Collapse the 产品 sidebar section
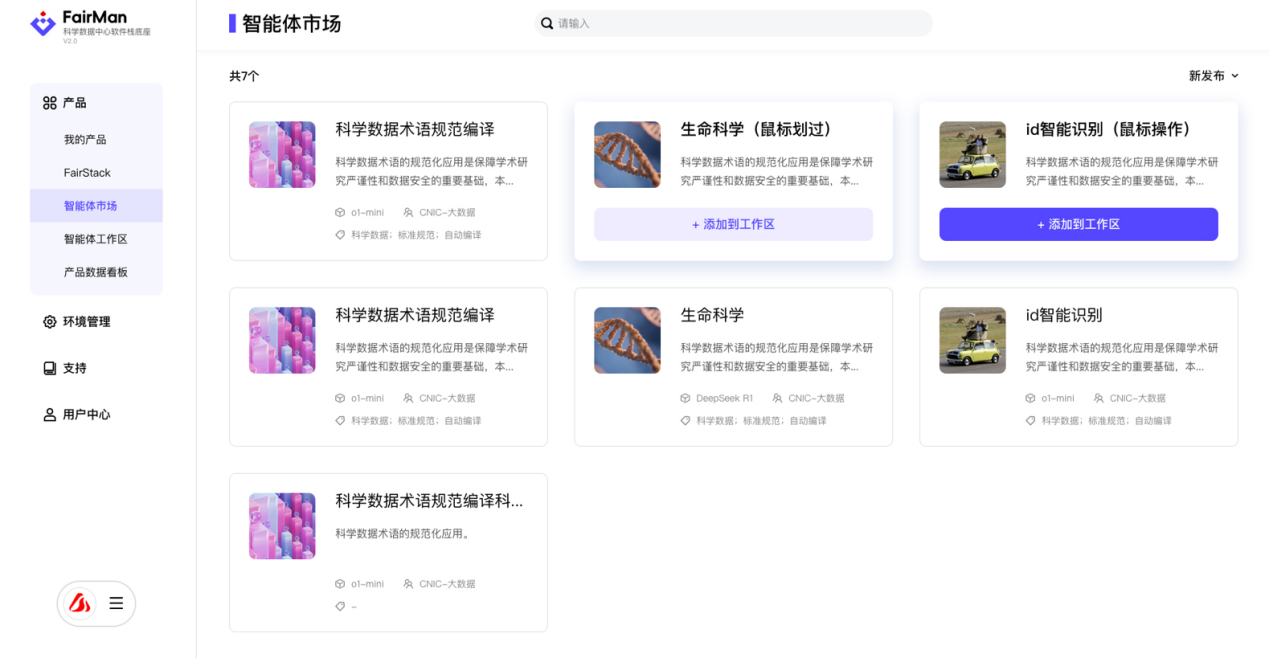Viewport: 1269px width, 658px height. 75,103
